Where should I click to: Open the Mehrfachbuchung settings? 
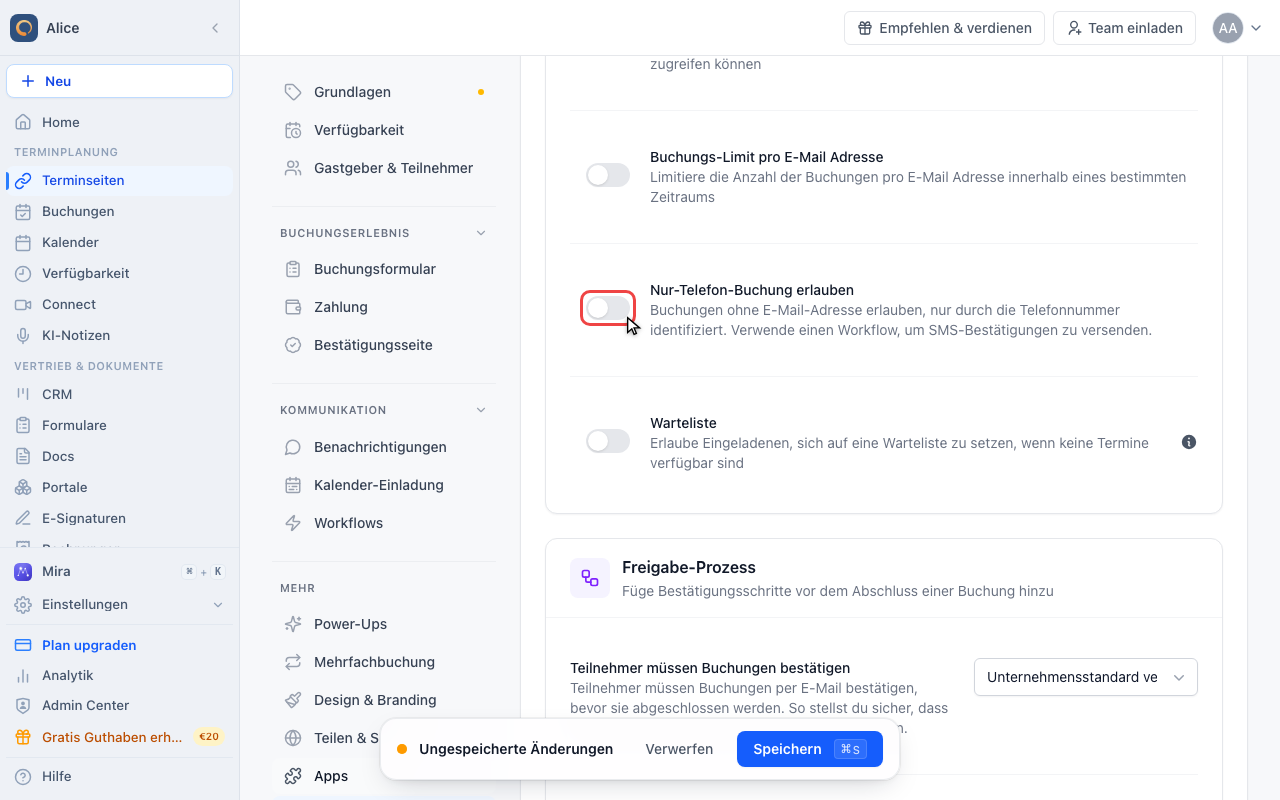384,662
